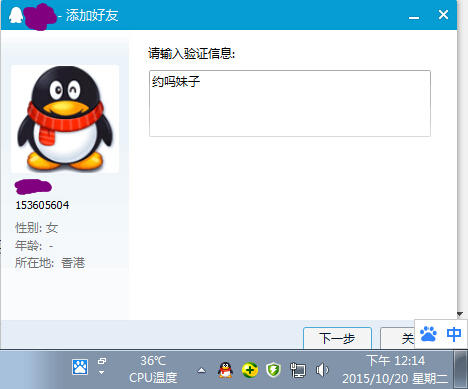
Task: Open the green shield security tray icon
Action: (273, 370)
